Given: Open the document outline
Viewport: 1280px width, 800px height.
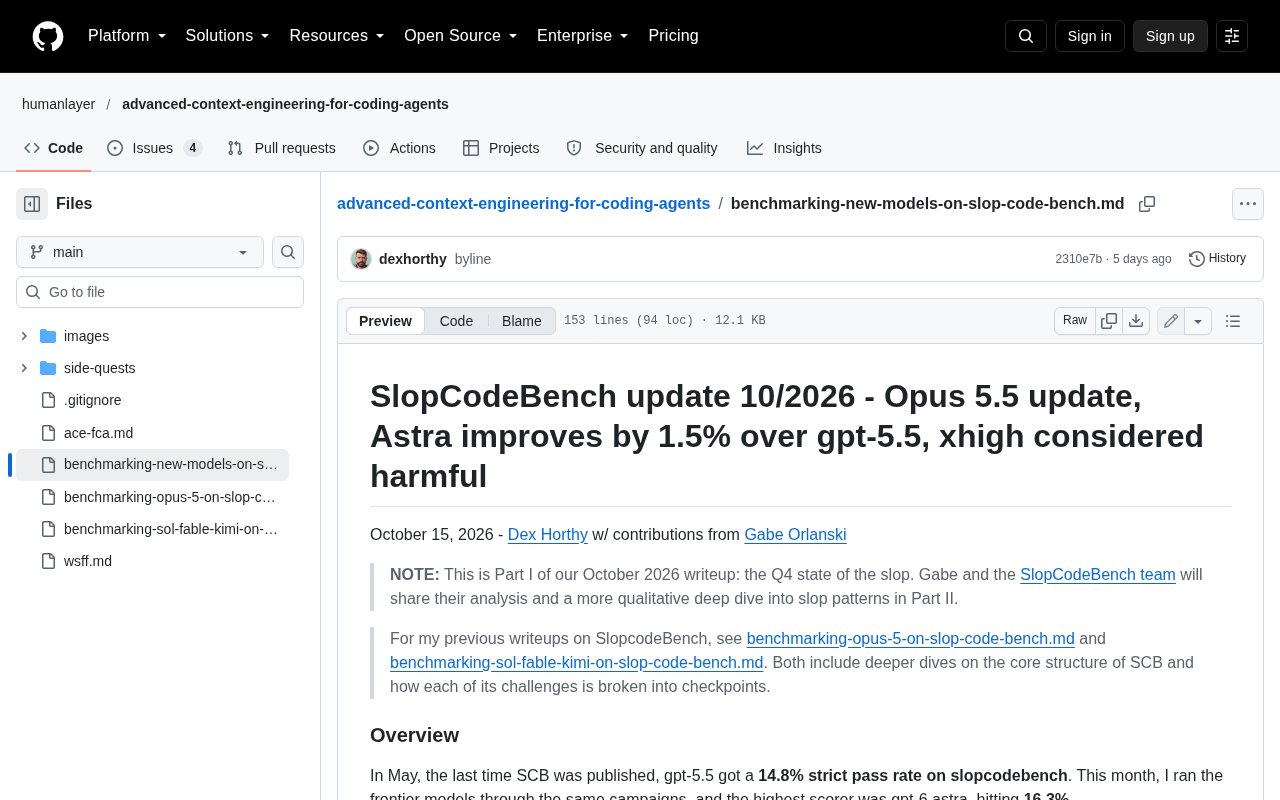Looking at the screenshot, I should click(x=1233, y=321).
